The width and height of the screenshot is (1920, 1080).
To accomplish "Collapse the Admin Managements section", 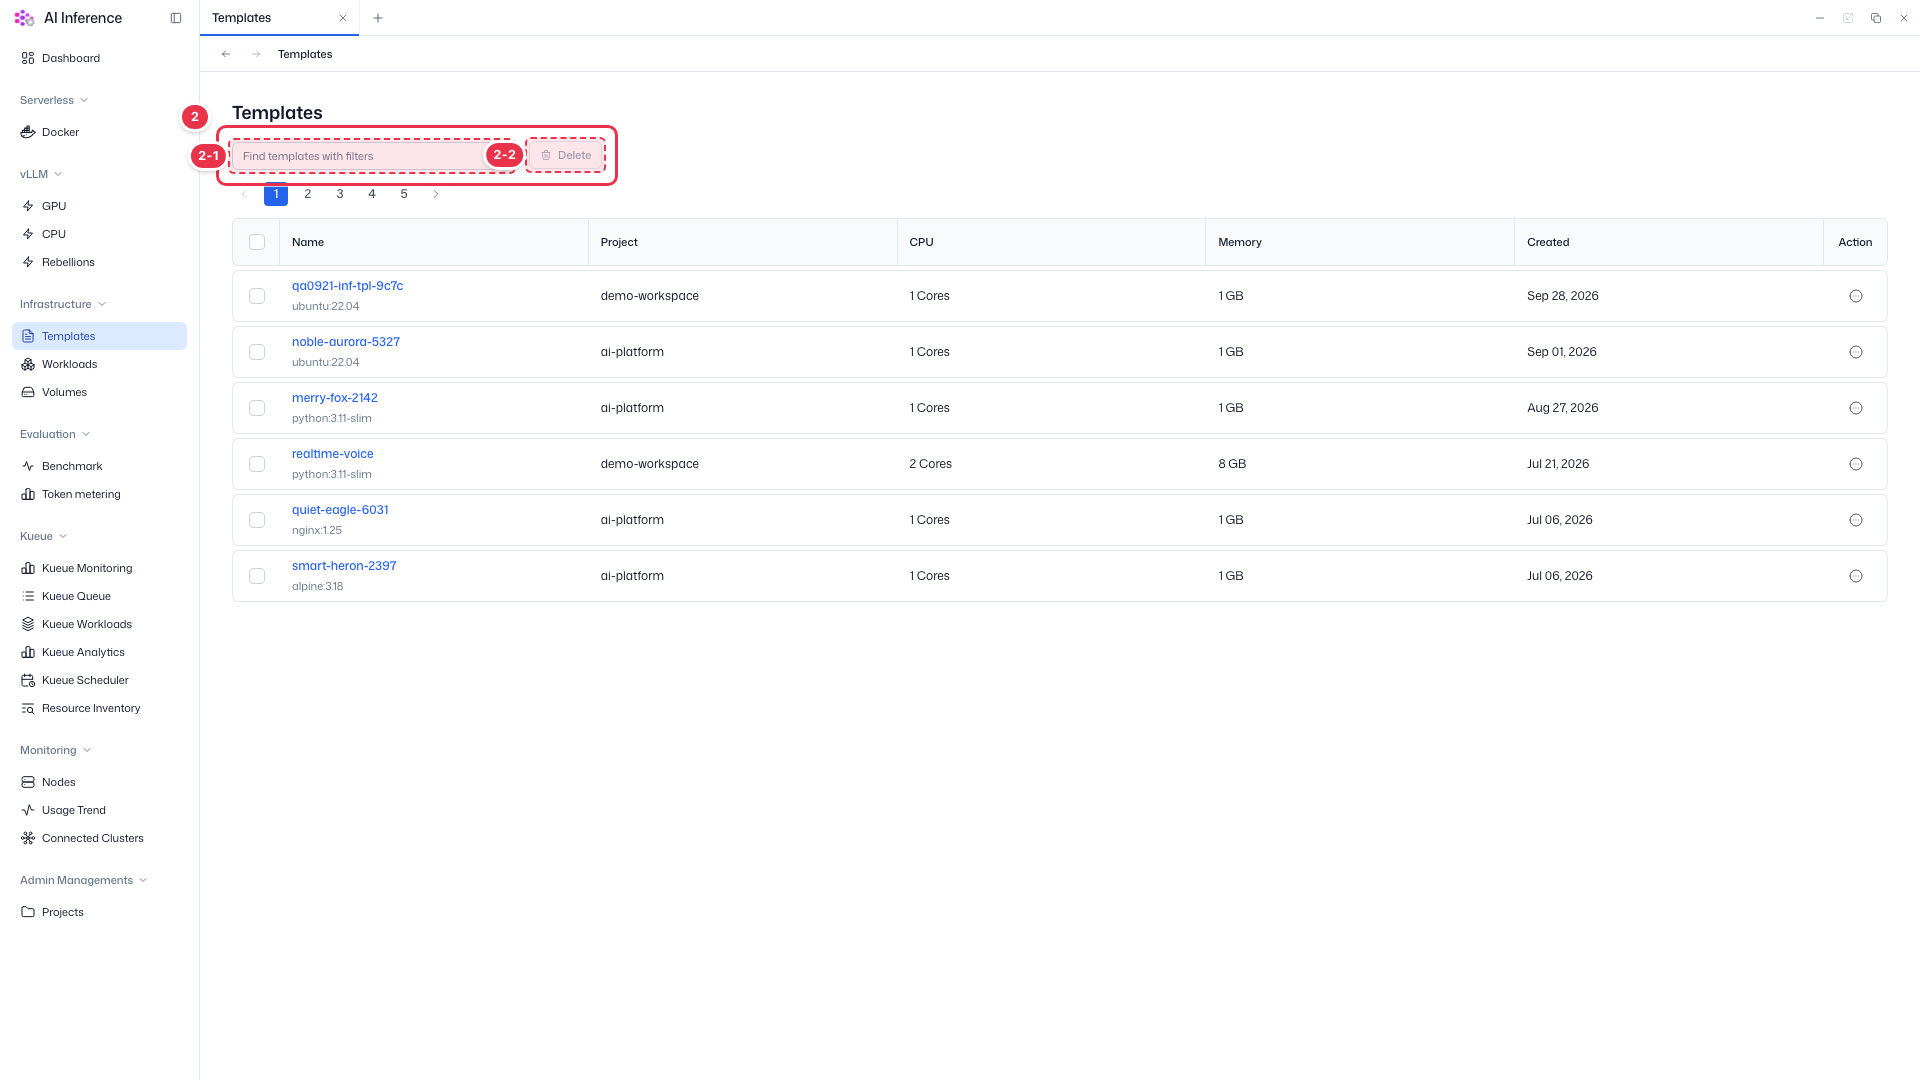I will [x=84, y=880].
